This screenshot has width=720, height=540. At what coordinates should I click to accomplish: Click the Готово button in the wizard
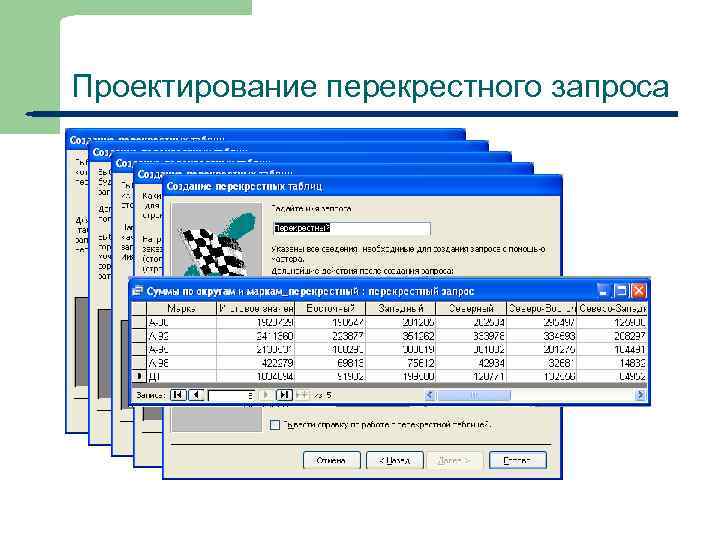[x=518, y=460]
